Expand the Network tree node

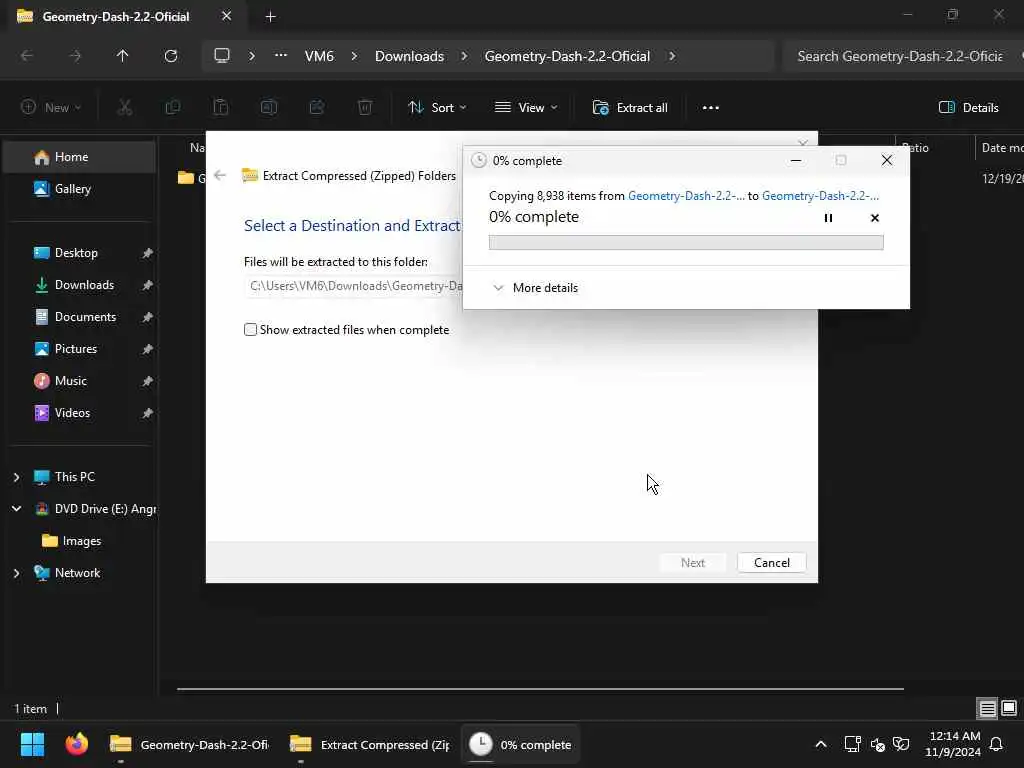click(x=16, y=573)
